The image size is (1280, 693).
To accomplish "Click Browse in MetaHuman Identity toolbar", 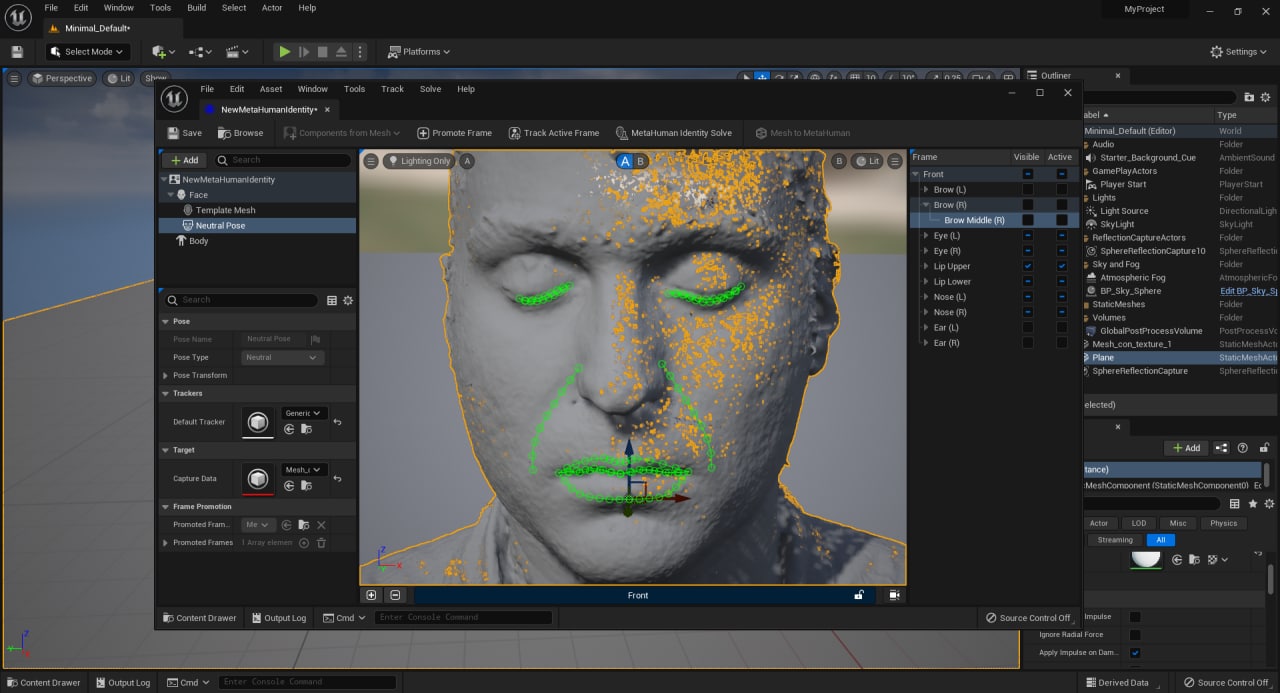I will (241, 133).
